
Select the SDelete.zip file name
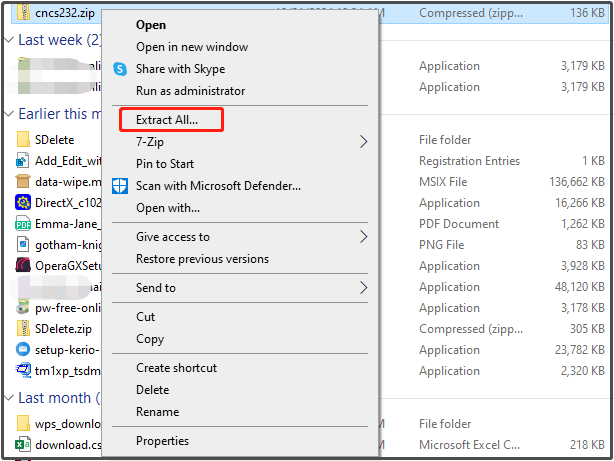63,329
